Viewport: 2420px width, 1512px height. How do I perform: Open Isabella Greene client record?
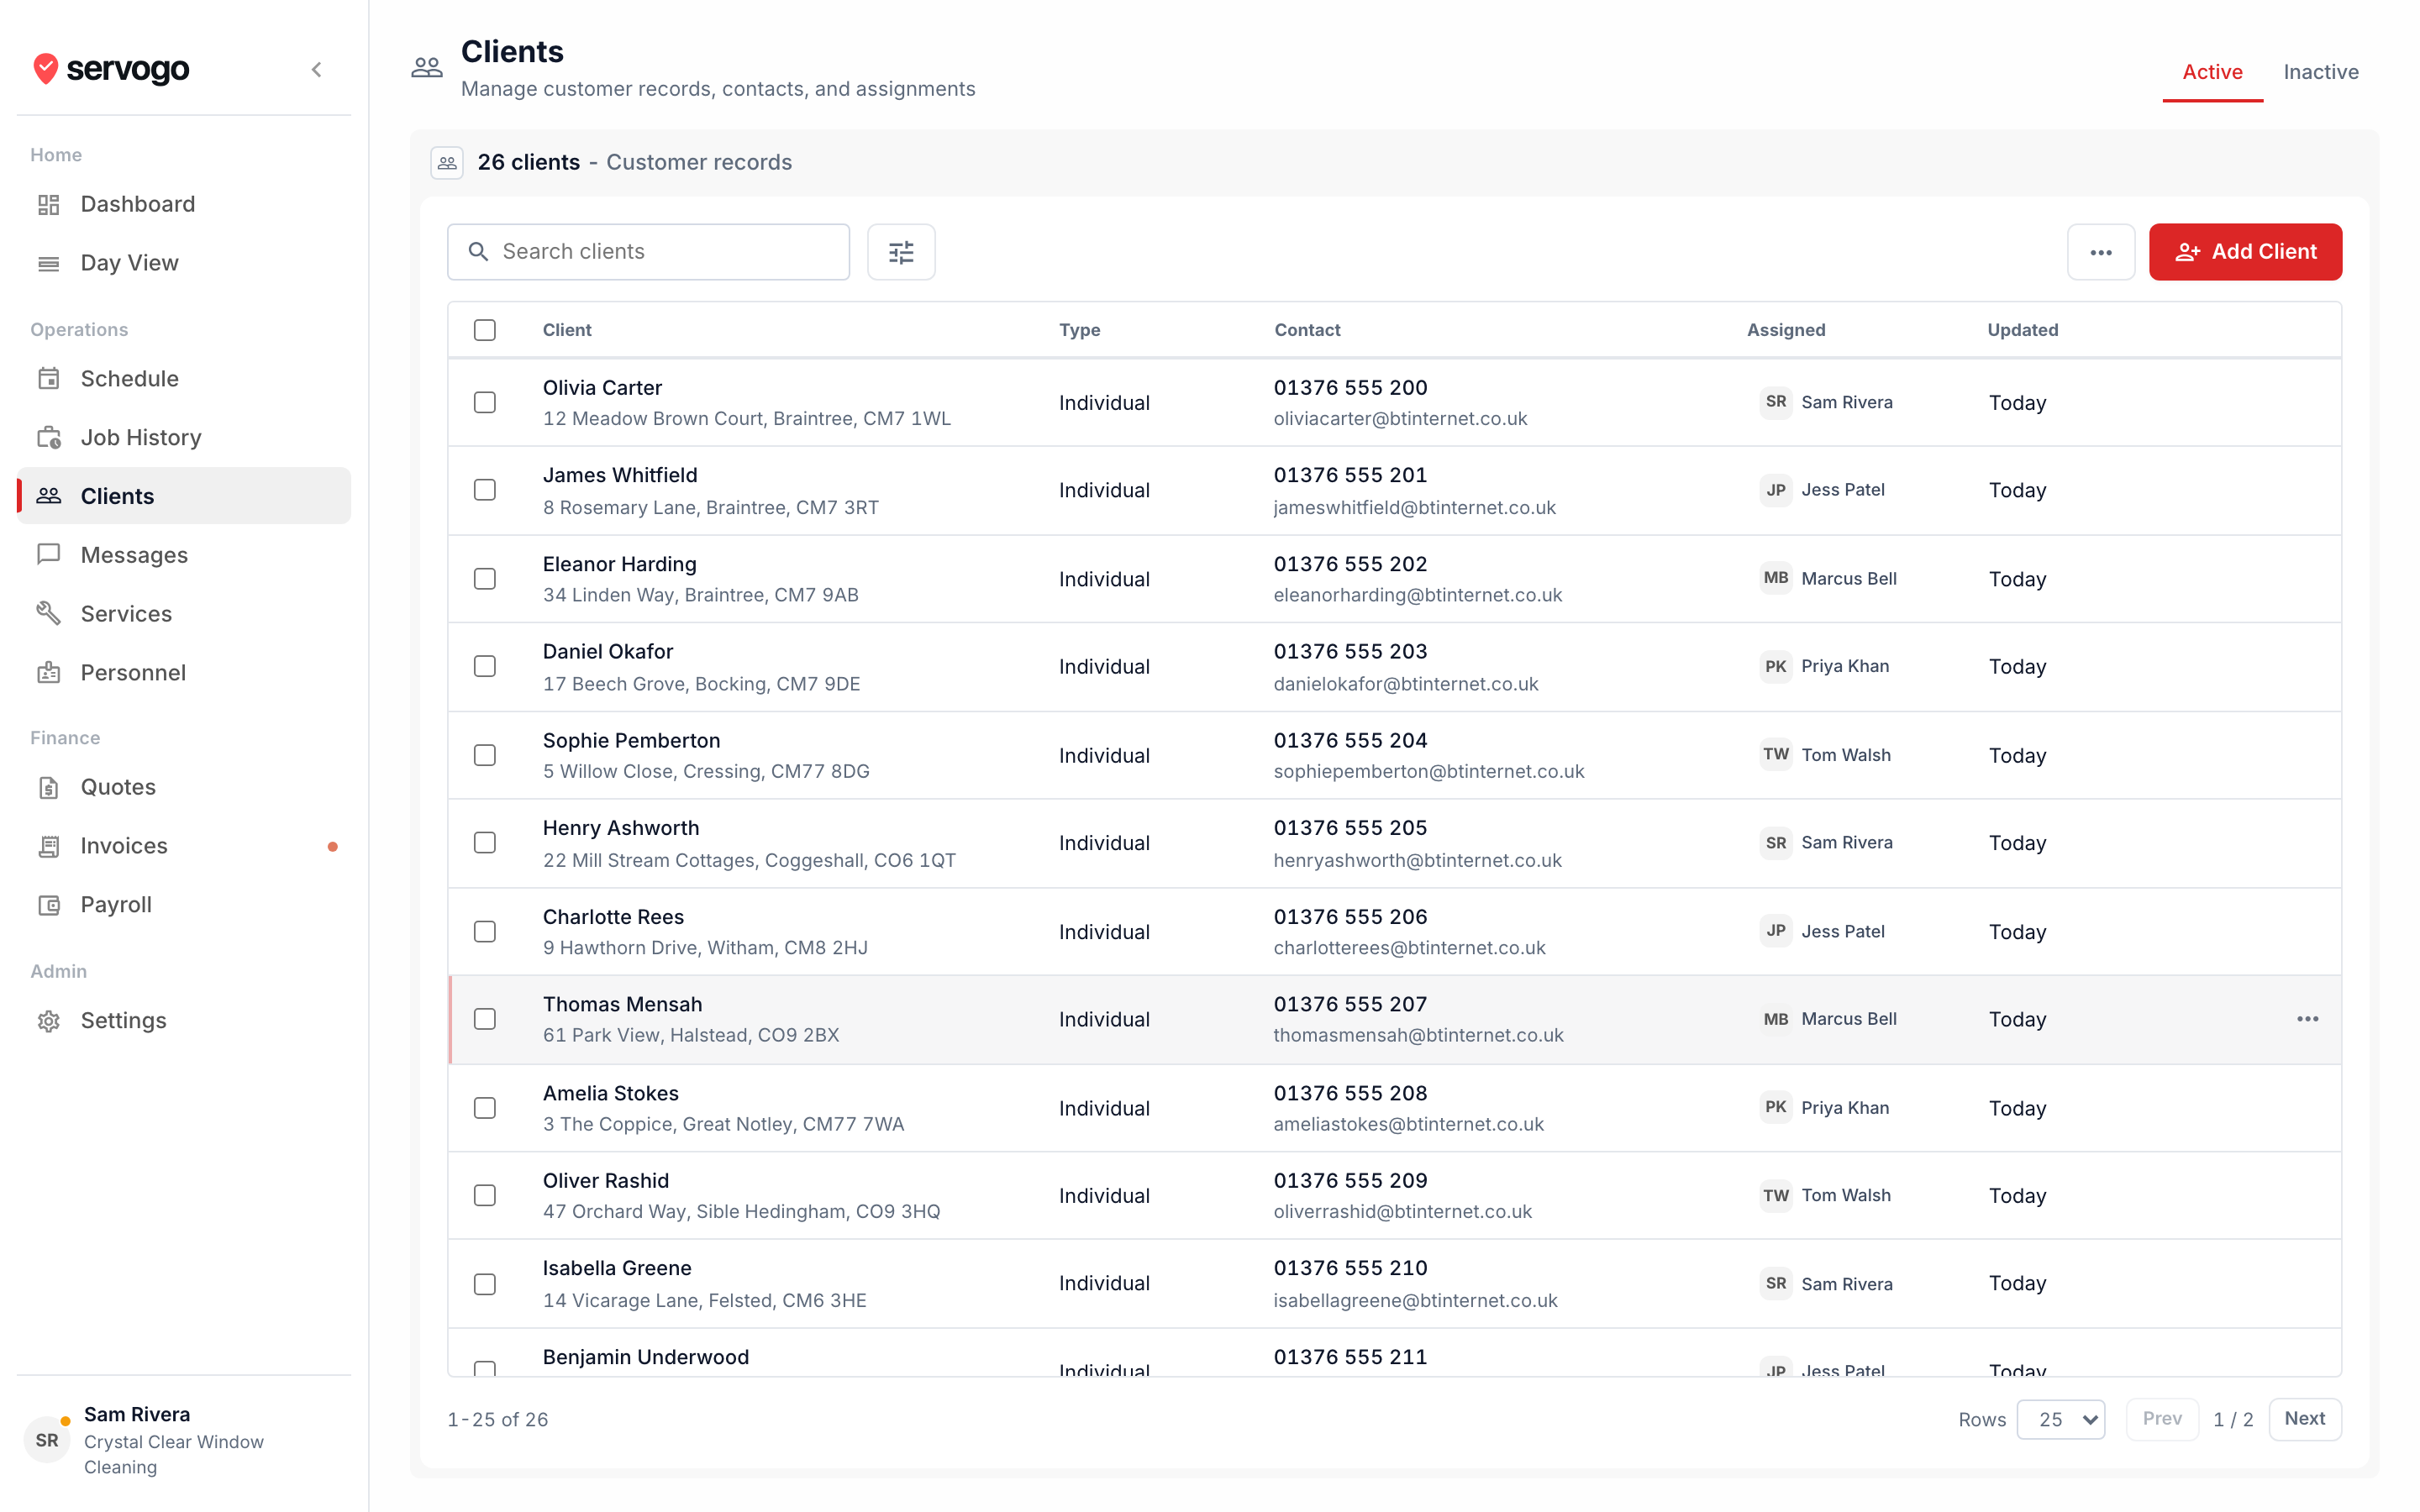(x=617, y=1268)
